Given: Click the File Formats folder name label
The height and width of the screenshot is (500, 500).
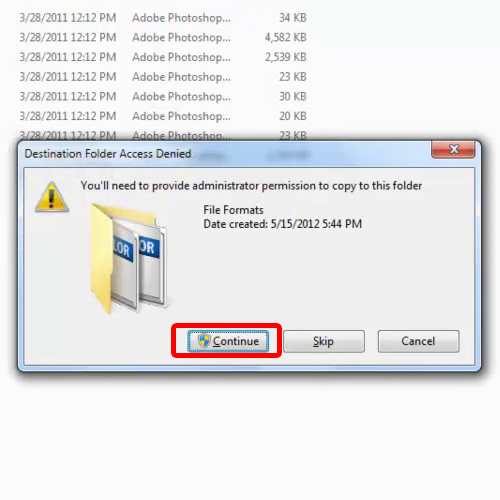Looking at the screenshot, I should 233,210.
